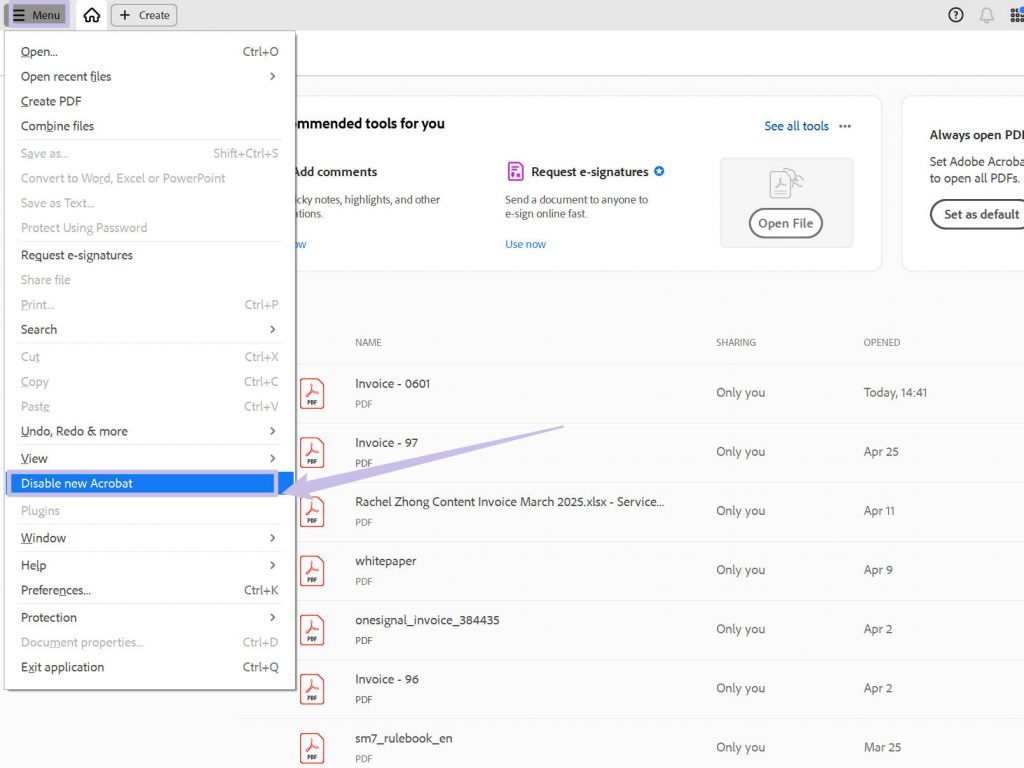Click the notifications bell icon
The height and width of the screenshot is (768, 1024).
coord(988,15)
